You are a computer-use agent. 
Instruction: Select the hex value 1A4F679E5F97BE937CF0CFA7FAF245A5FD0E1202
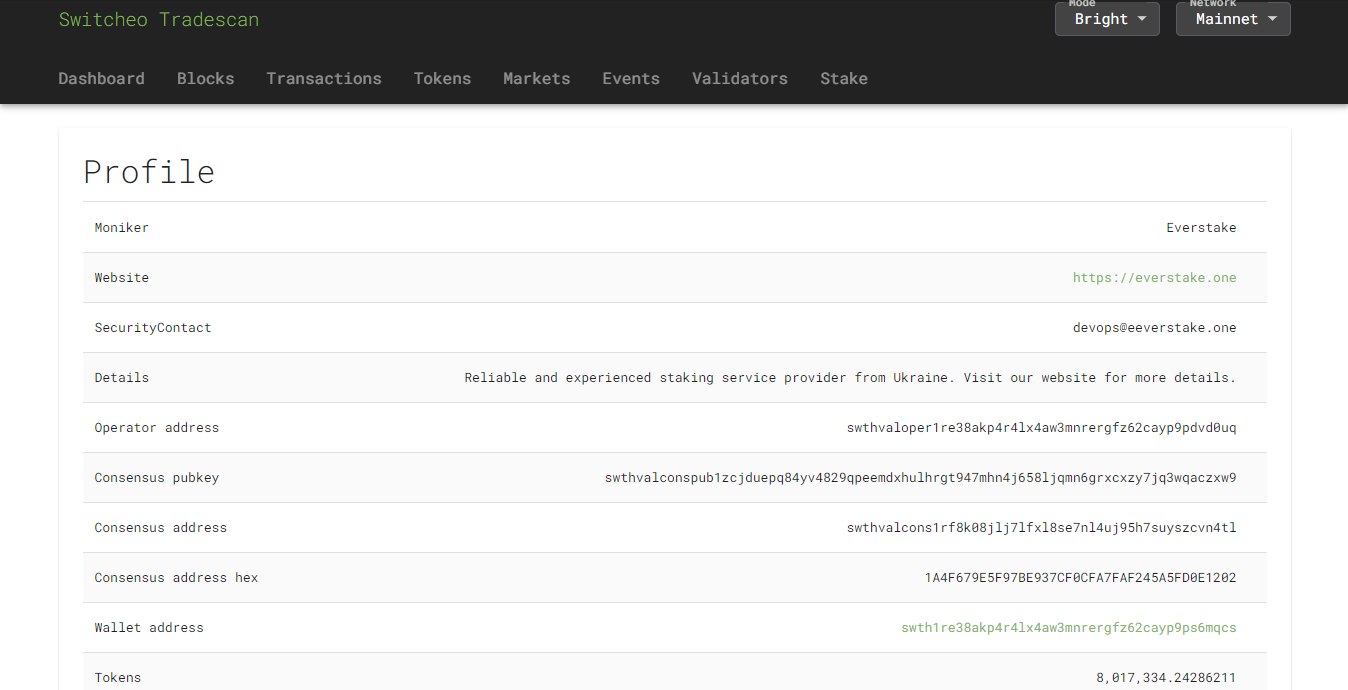click(1080, 578)
